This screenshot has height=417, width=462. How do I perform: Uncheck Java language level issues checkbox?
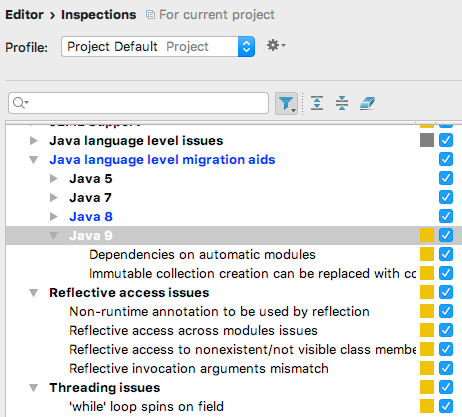coord(446,140)
